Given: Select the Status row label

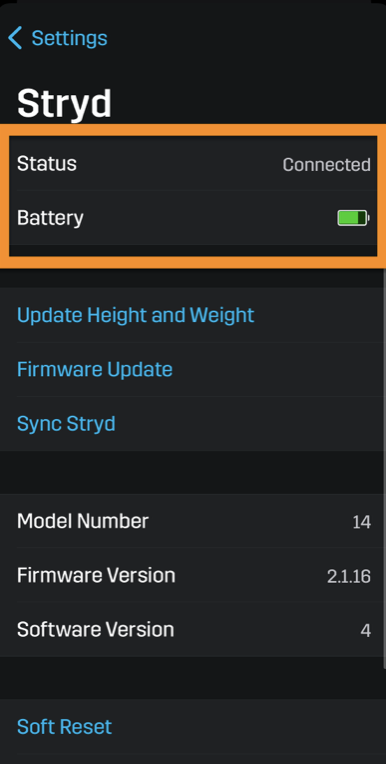Looking at the screenshot, I should (47, 164).
